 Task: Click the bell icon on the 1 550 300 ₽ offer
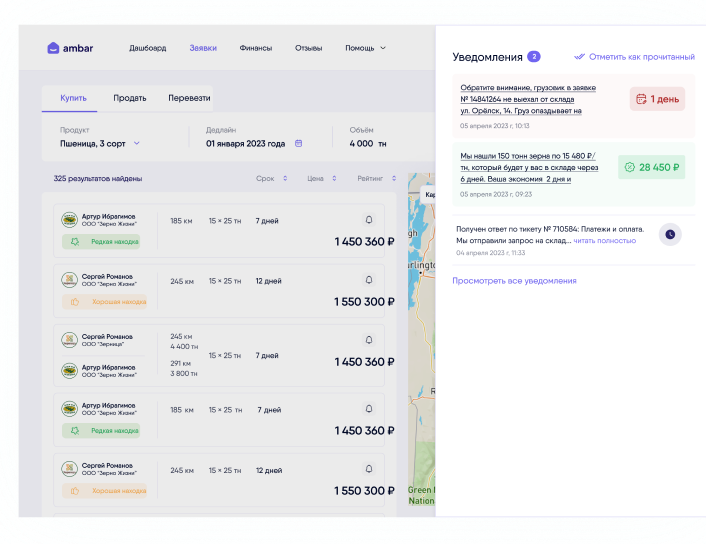tap(368, 279)
